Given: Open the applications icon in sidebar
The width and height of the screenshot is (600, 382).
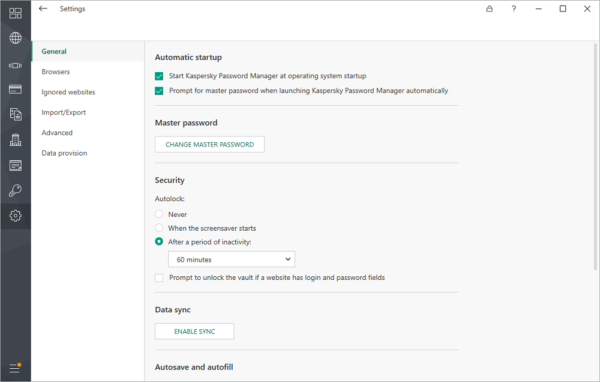Looking at the screenshot, I should [x=15, y=65].
